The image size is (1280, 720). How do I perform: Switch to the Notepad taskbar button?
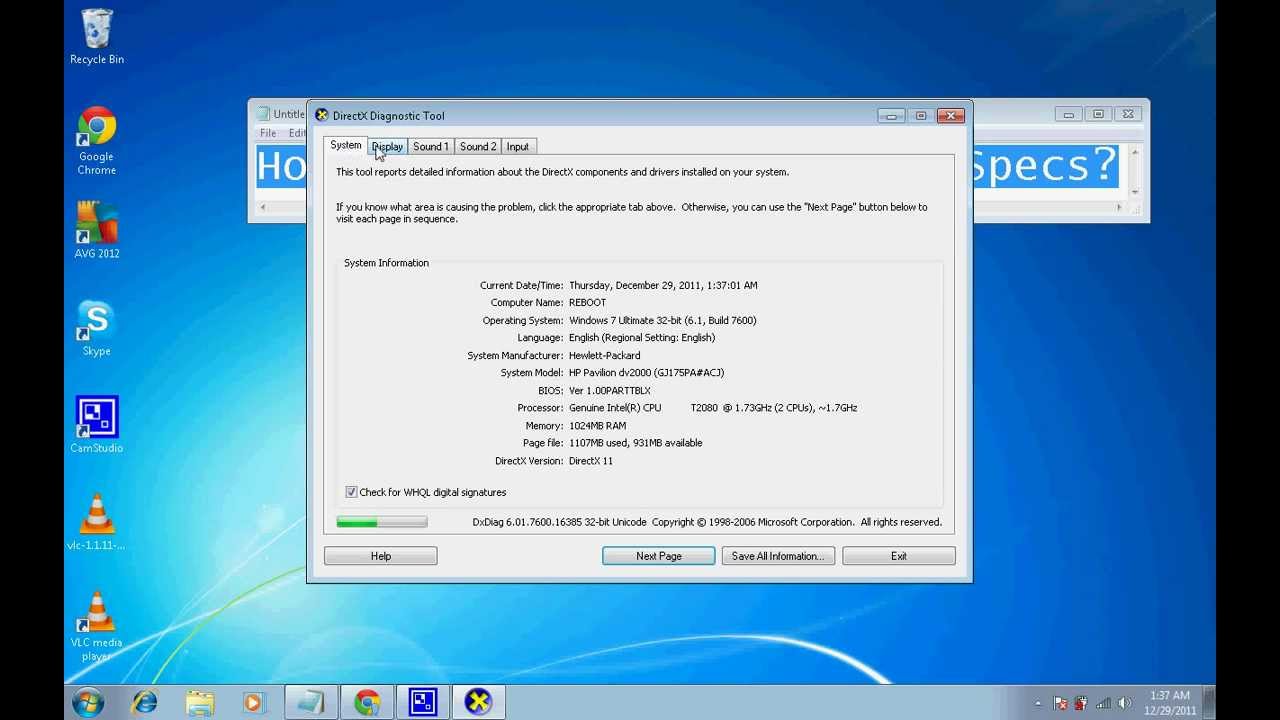pyautogui.click(x=311, y=702)
